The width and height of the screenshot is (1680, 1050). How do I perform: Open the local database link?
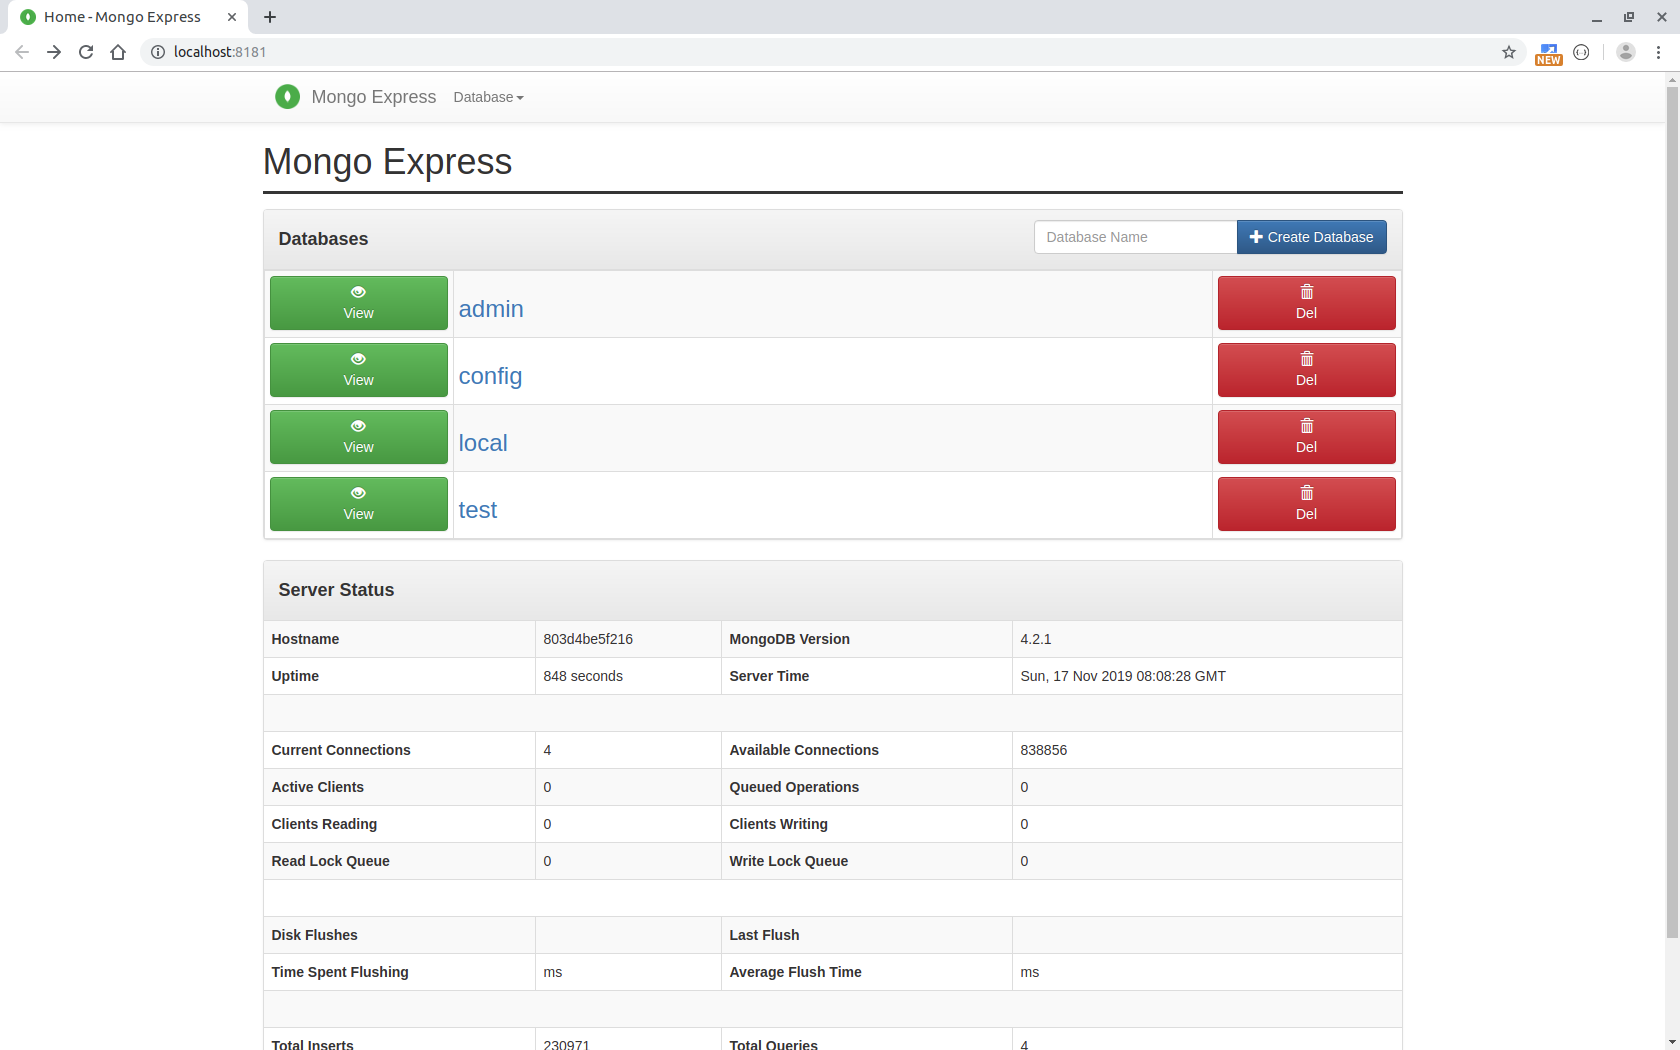click(483, 443)
